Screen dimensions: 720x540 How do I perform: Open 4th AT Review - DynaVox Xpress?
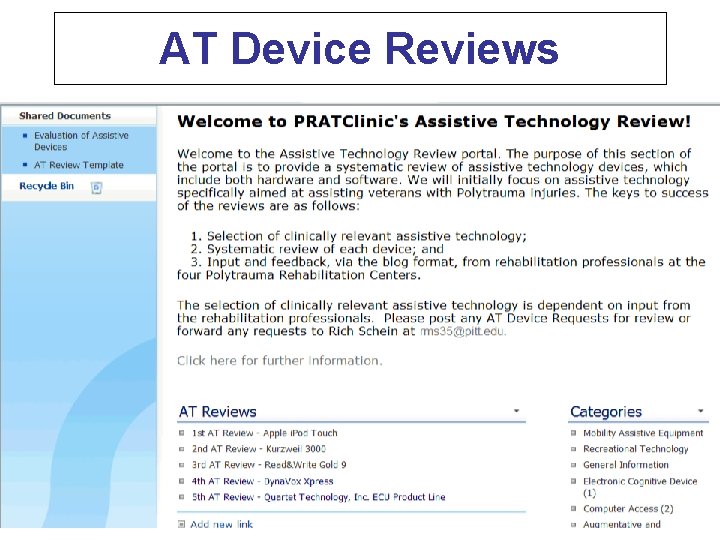pyautogui.click(x=262, y=481)
